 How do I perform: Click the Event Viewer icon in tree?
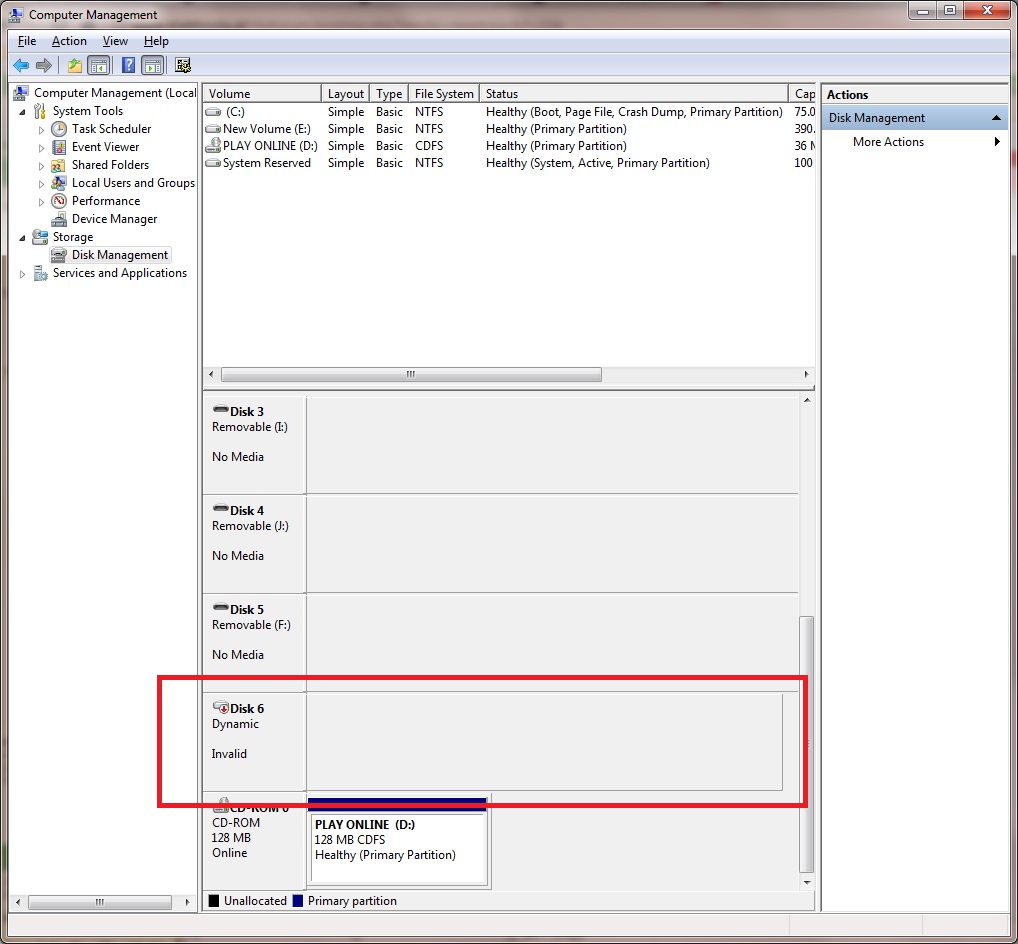click(x=59, y=147)
